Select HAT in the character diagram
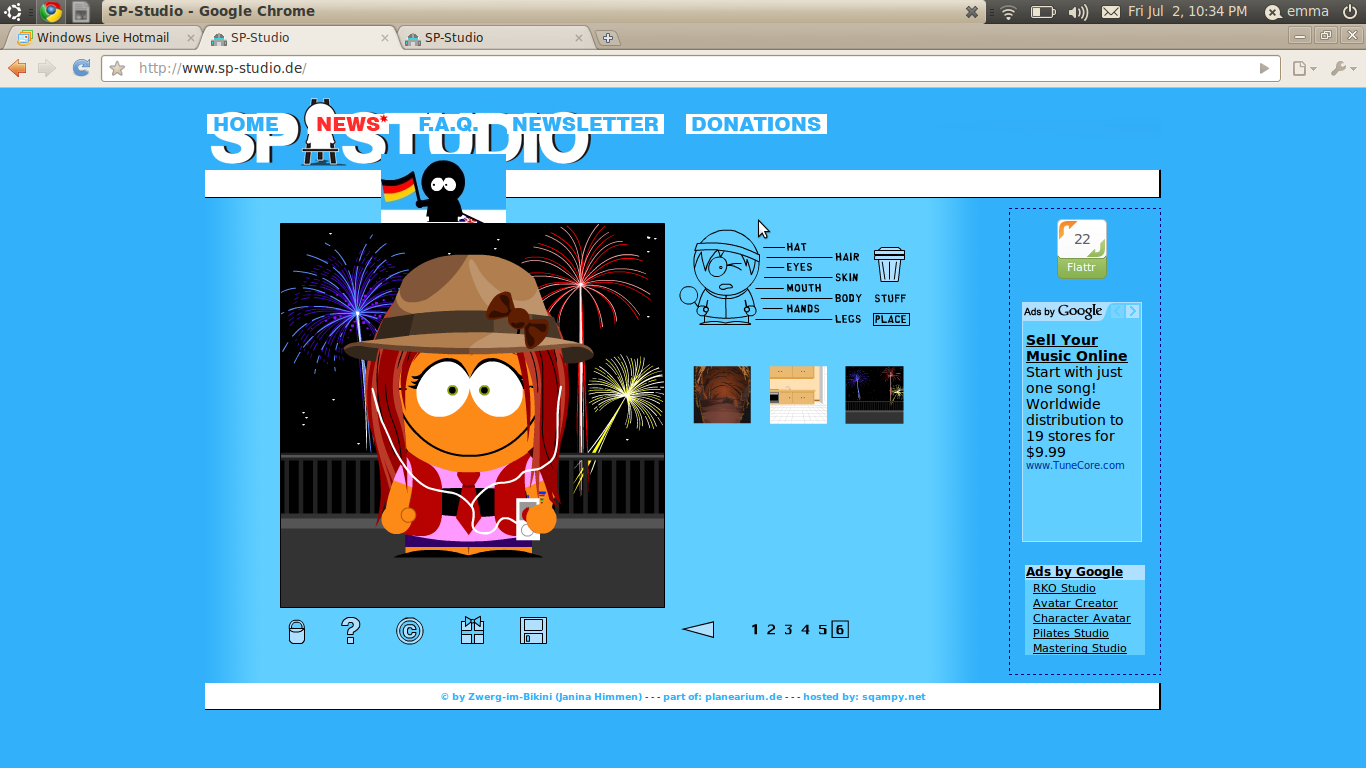This screenshot has height=768, width=1366. (x=796, y=247)
